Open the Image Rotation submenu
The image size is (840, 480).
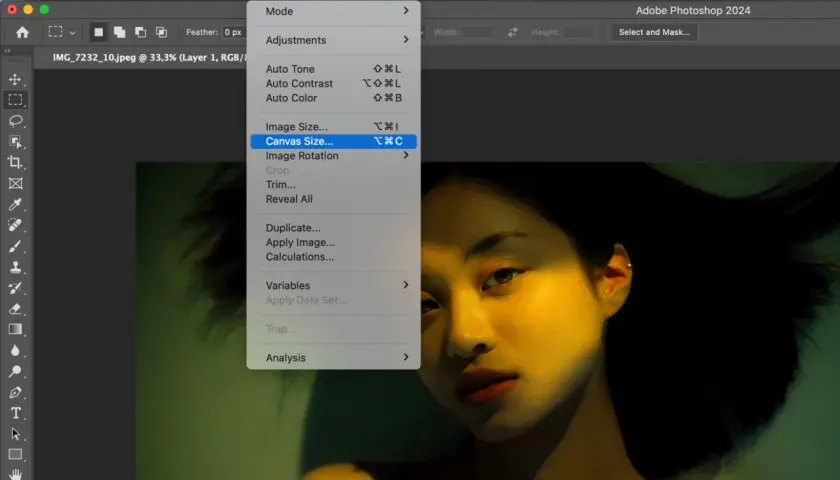click(x=333, y=155)
